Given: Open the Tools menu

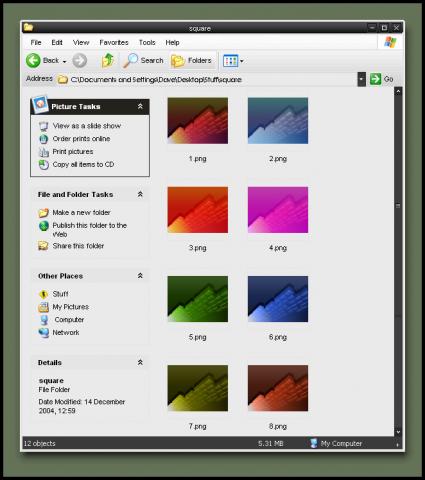Looking at the screenshot, I should coord(147,42).
